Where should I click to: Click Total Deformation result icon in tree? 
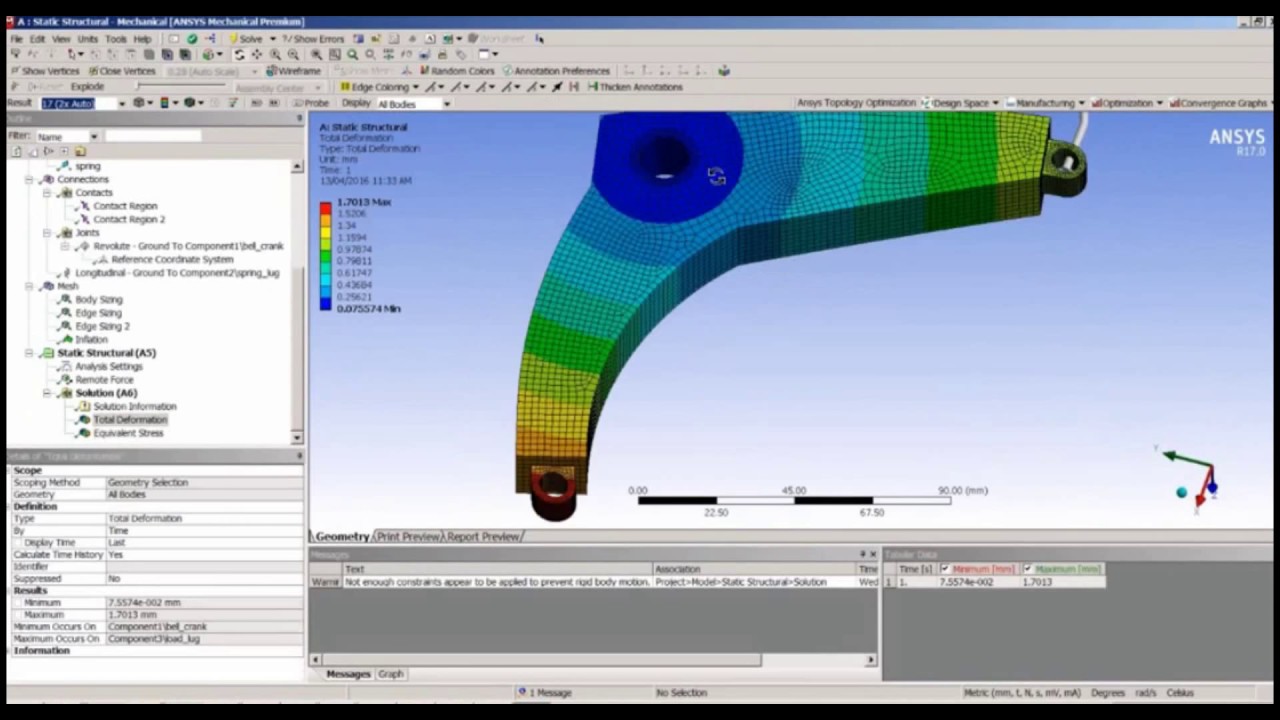[85, 420]
